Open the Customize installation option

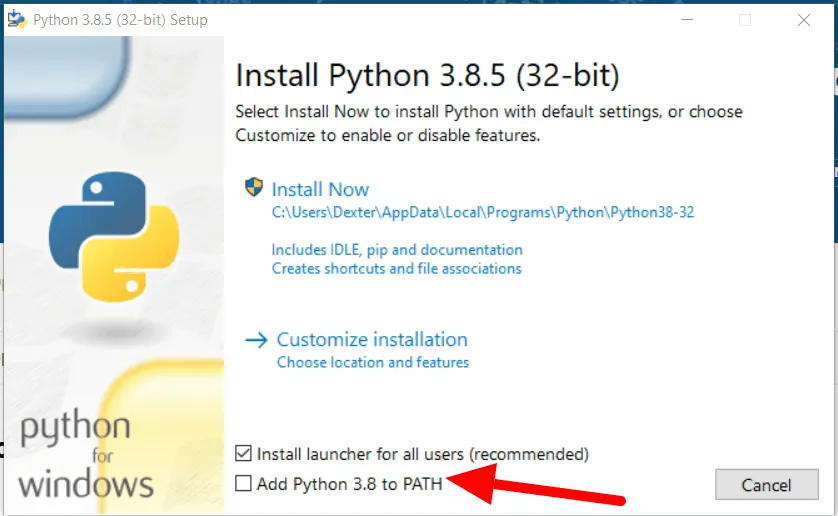[x=372, y=339]
